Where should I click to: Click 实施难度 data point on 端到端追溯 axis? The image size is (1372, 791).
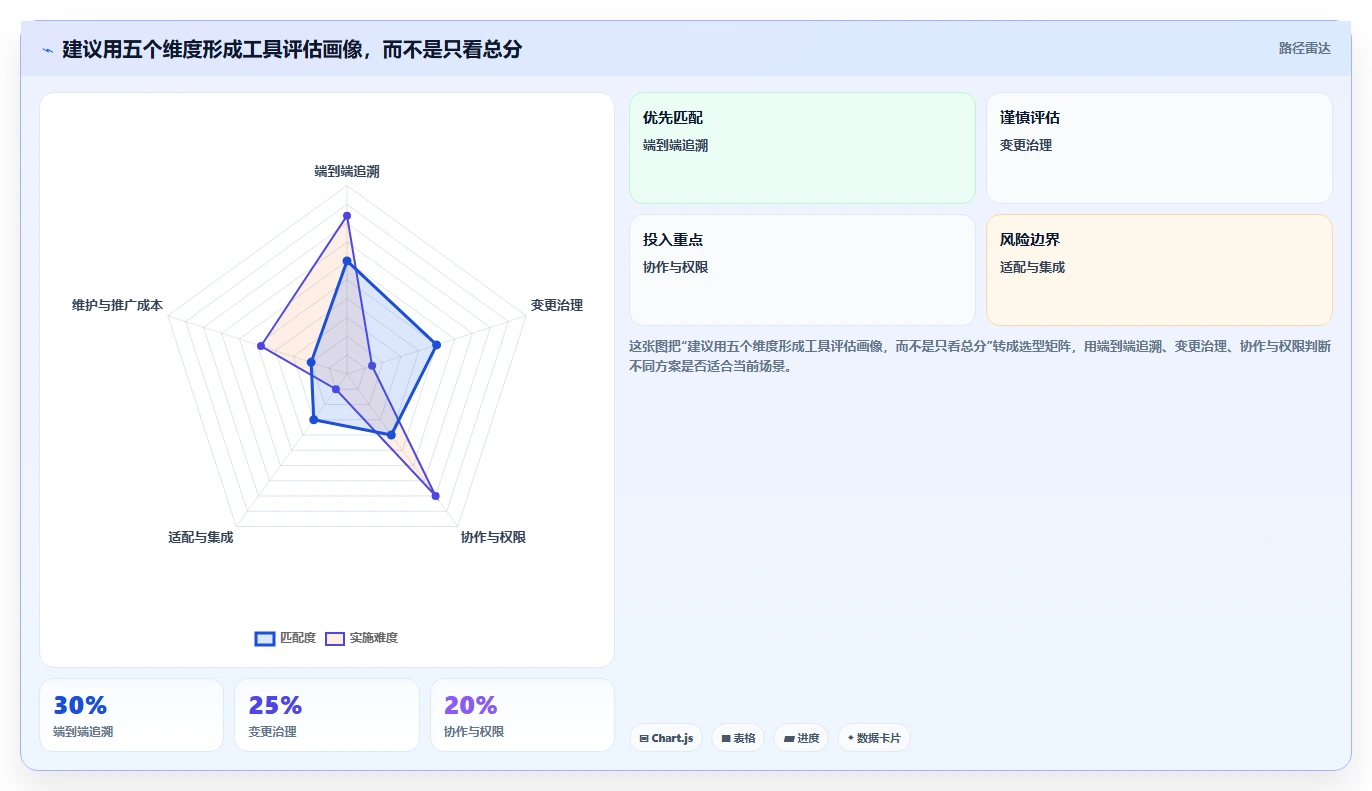coord(347,215)
